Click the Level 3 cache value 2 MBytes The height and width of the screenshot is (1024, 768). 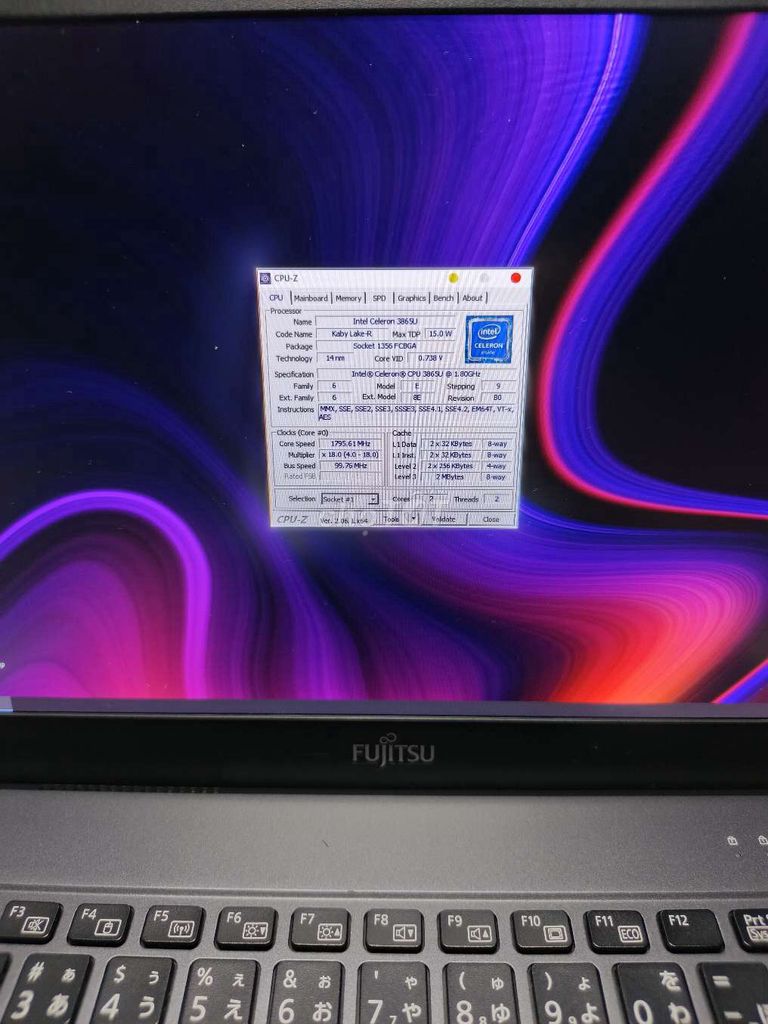point(451,477)
